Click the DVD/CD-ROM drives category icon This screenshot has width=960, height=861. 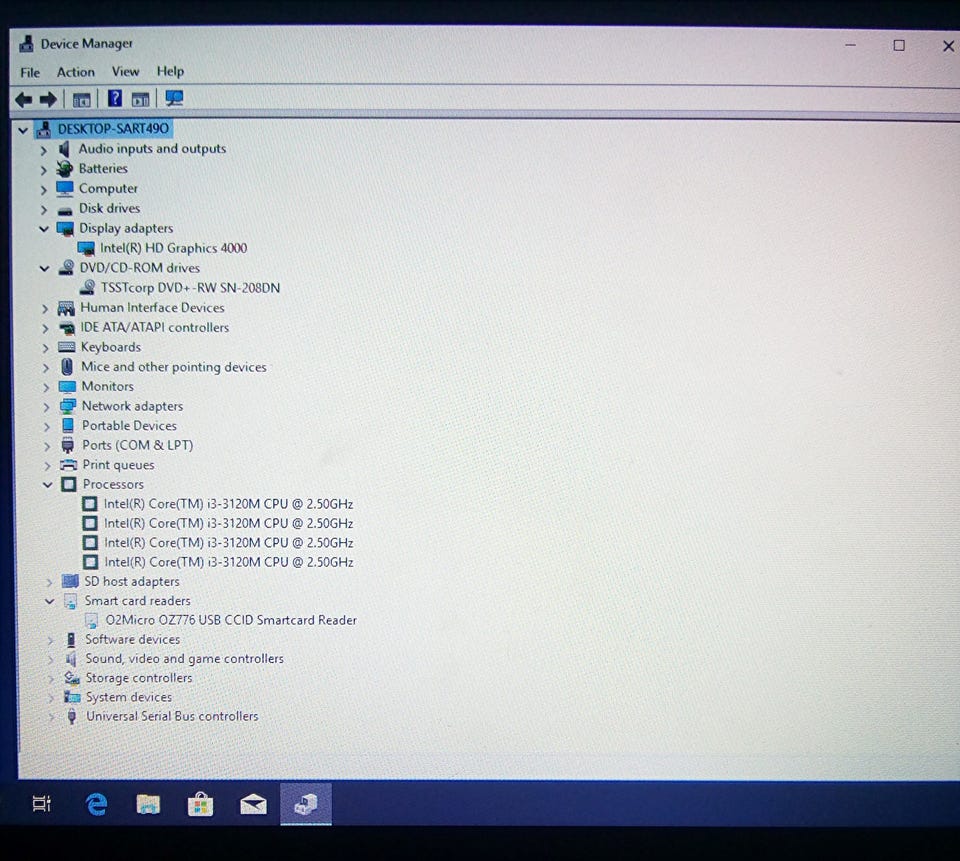click(66, 268)
